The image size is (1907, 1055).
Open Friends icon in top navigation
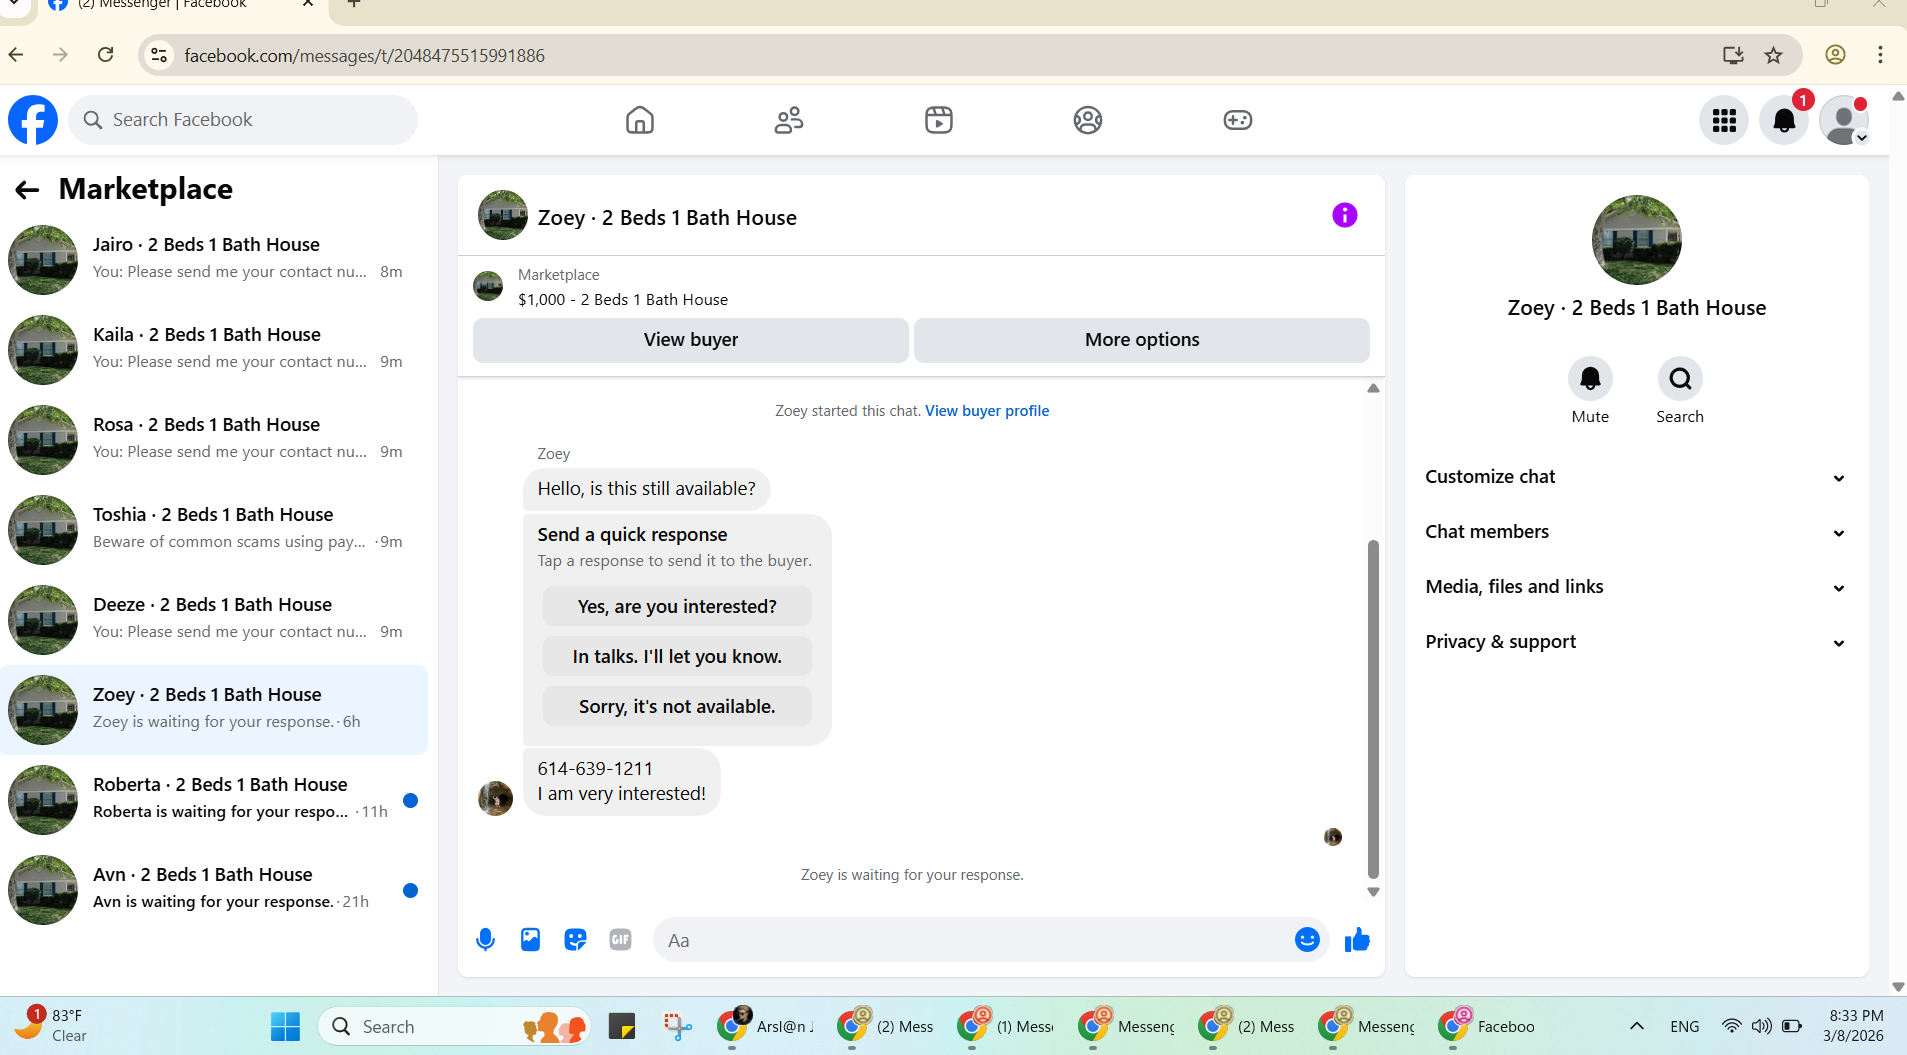(x=789, y=120)
